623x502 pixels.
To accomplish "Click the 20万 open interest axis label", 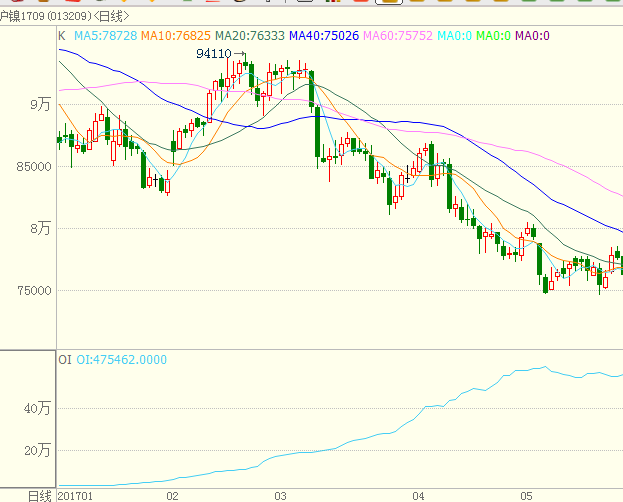I will pyautogui.click(x=37, y=450).
